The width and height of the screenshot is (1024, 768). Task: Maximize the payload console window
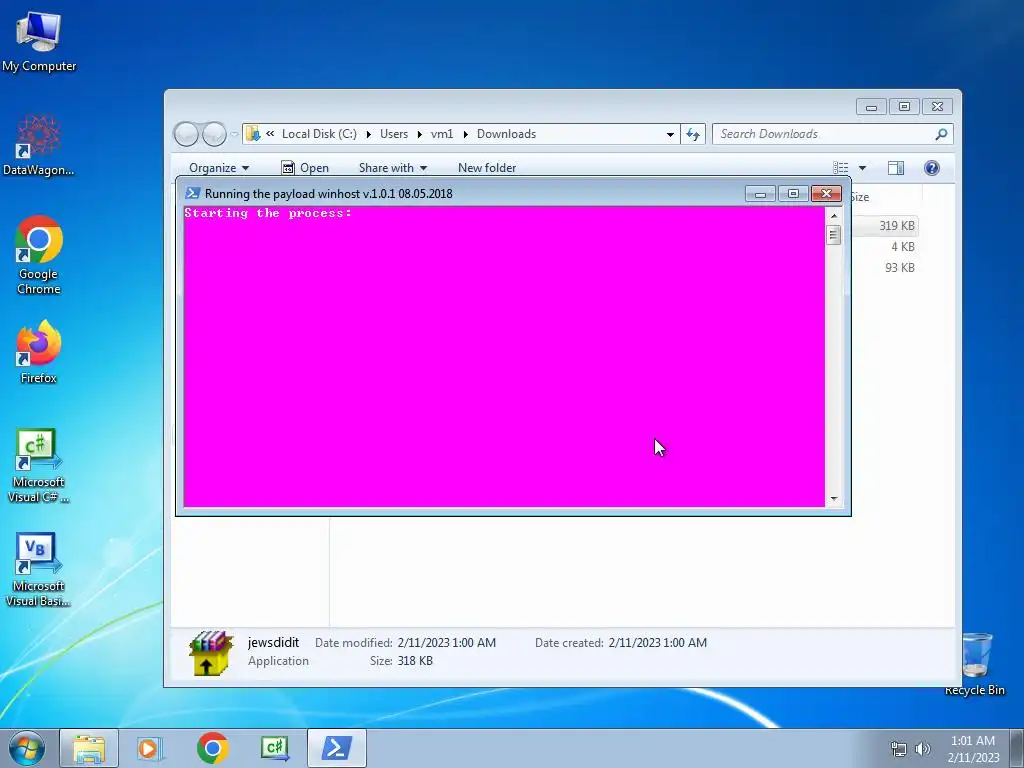click(x=793, y=193)
